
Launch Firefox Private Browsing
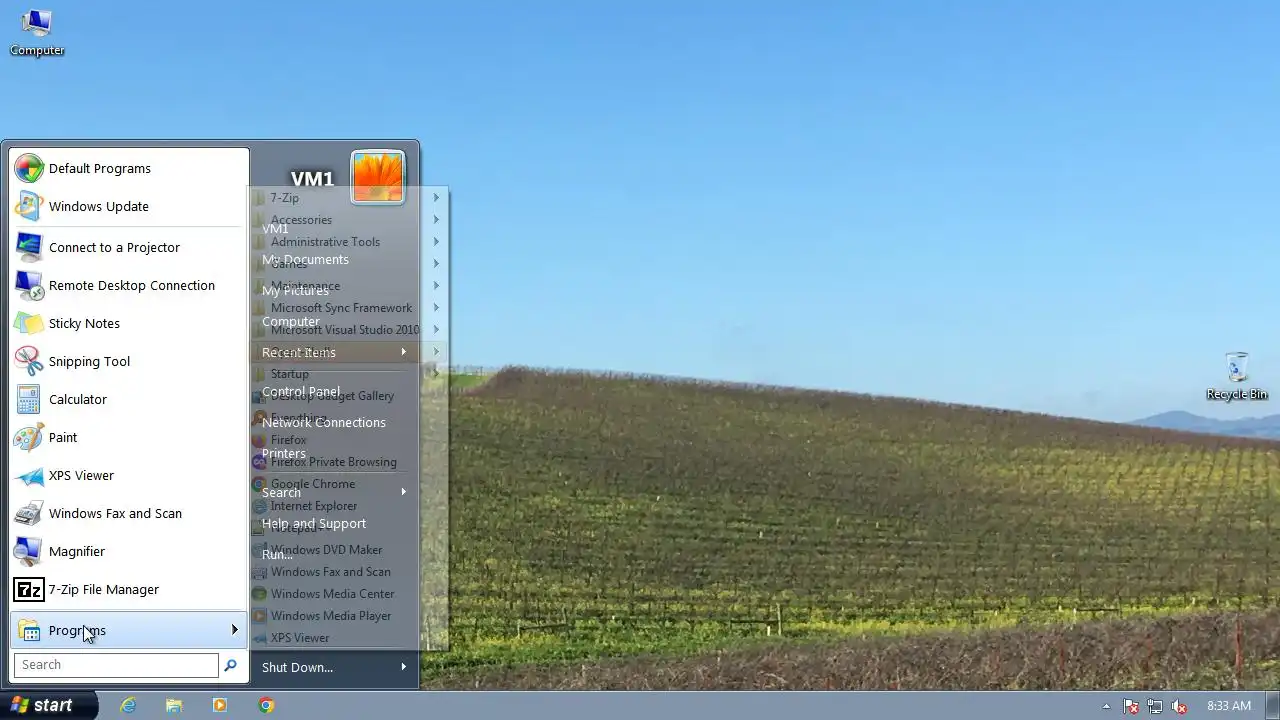[x=348, y=462]
